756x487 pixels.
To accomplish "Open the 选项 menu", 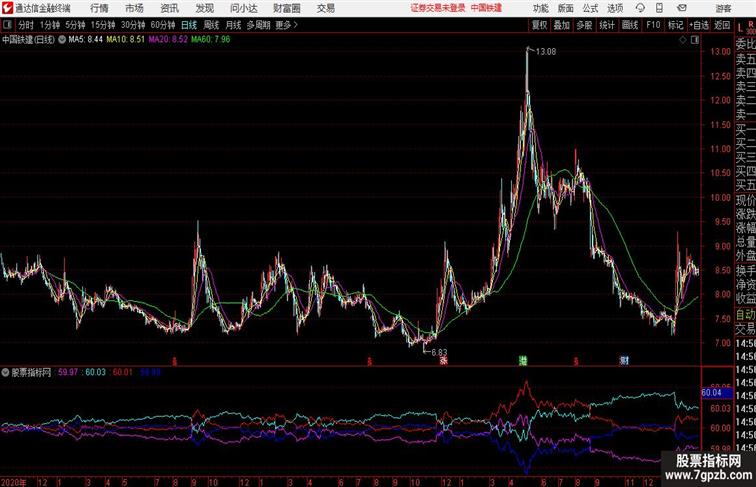I will pos(615,8).
